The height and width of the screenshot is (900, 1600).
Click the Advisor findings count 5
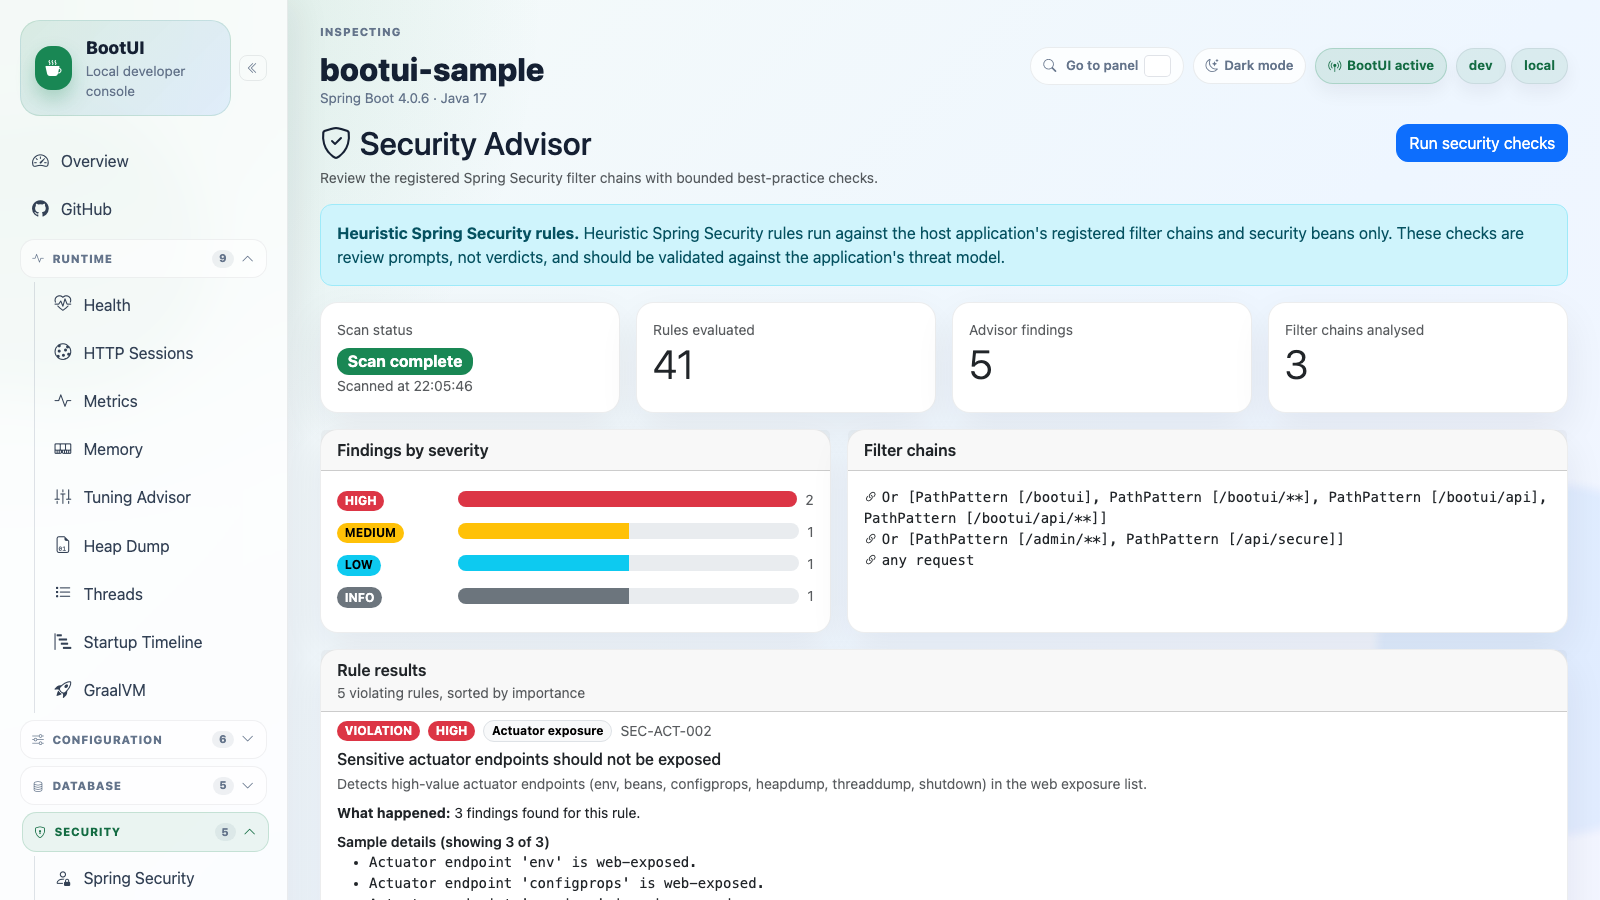click(x=980, y=365)
